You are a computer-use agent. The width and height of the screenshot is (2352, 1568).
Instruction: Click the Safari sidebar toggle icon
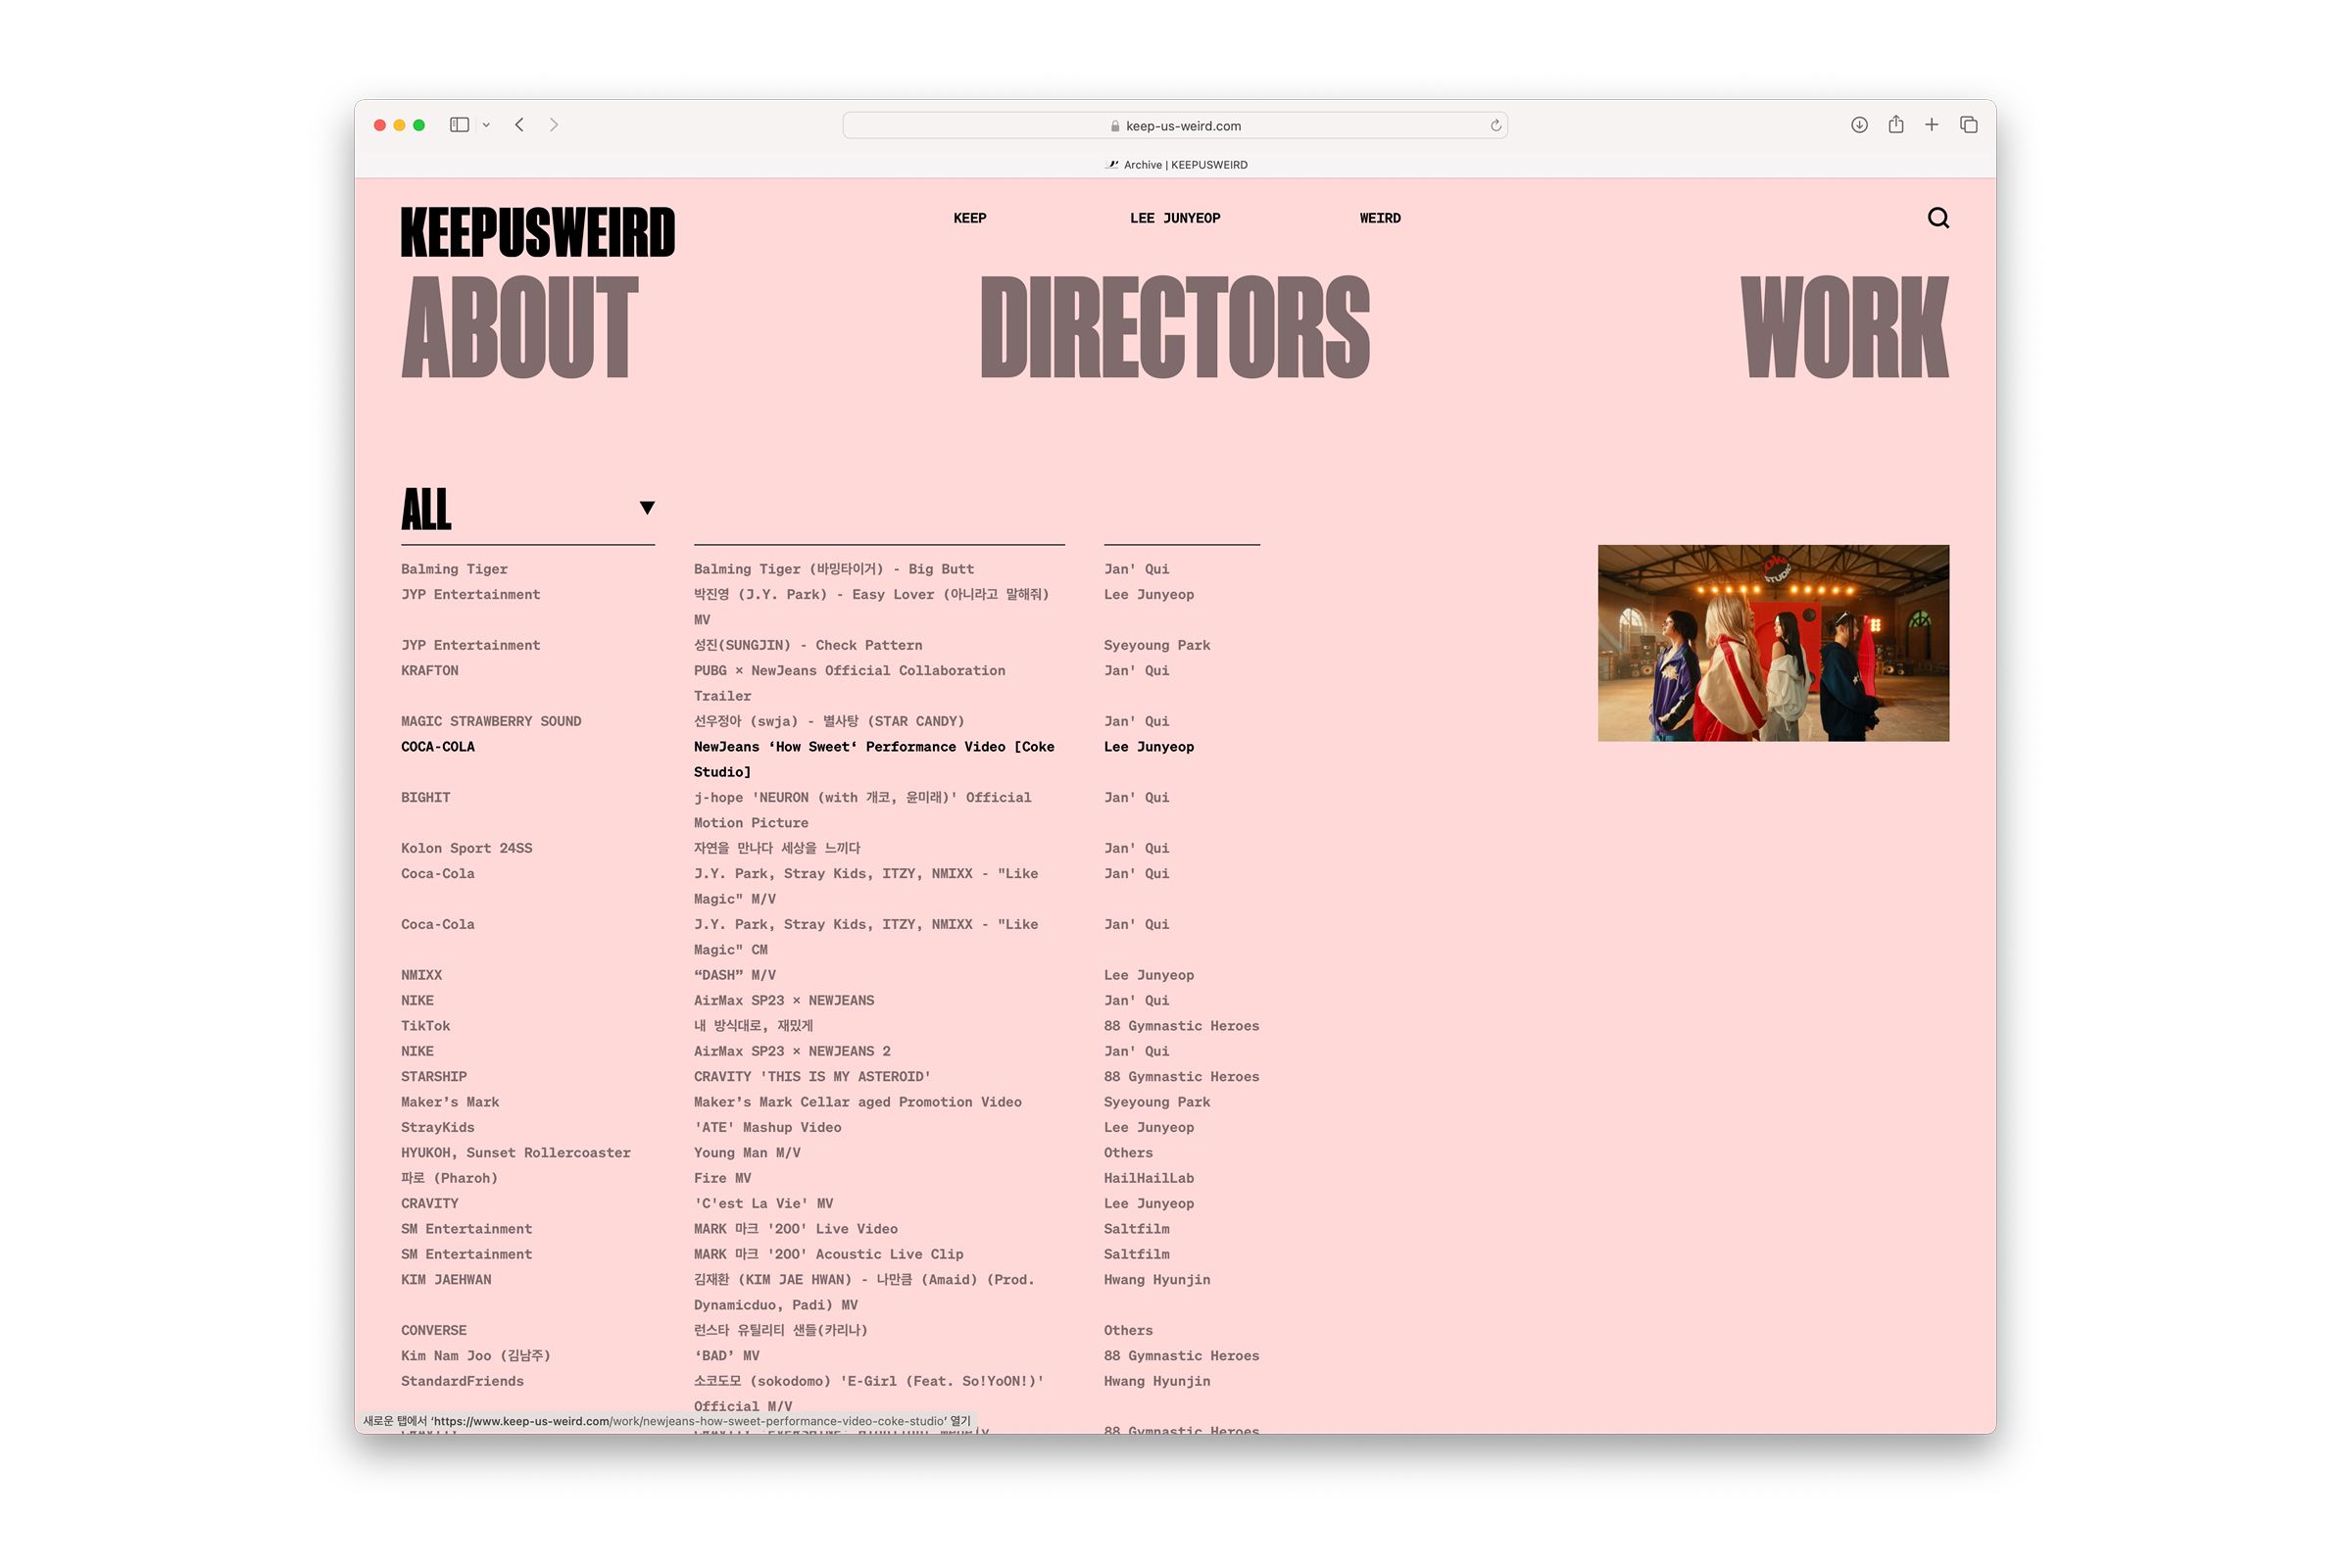point(459,125)
